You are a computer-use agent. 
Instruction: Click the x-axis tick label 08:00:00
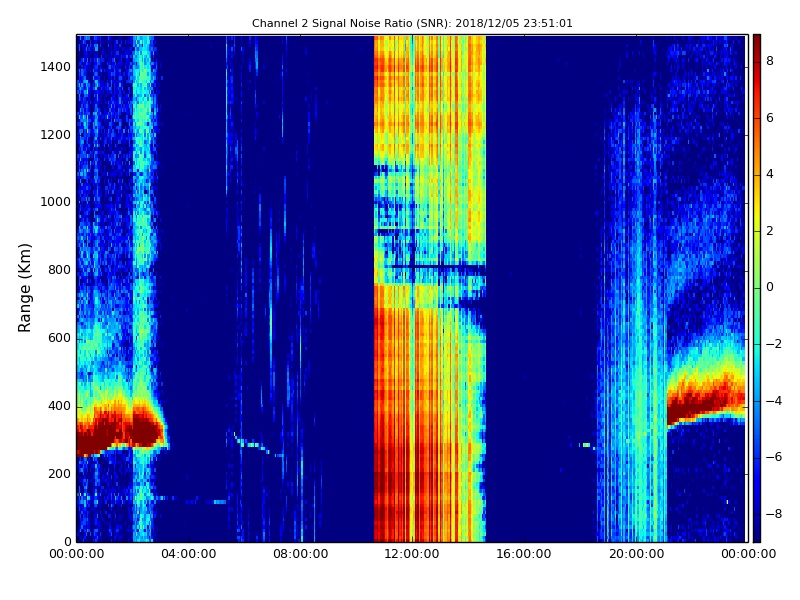301,554
